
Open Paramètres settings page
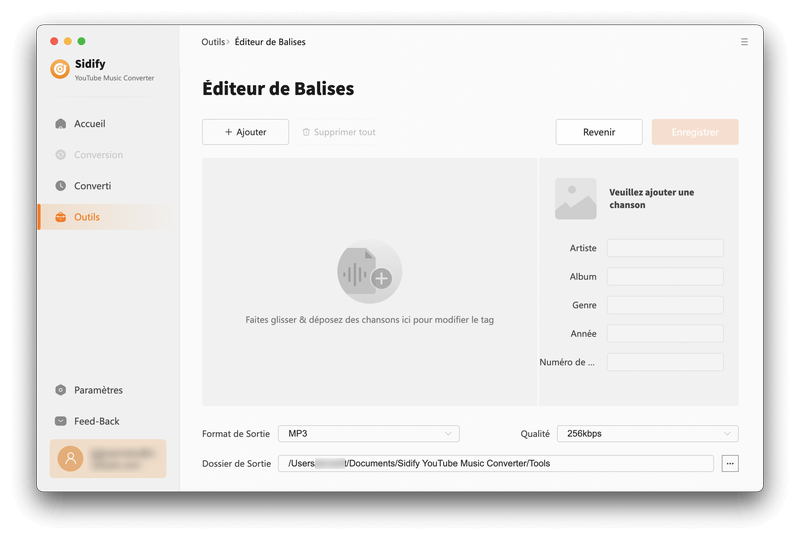[98, 390]
